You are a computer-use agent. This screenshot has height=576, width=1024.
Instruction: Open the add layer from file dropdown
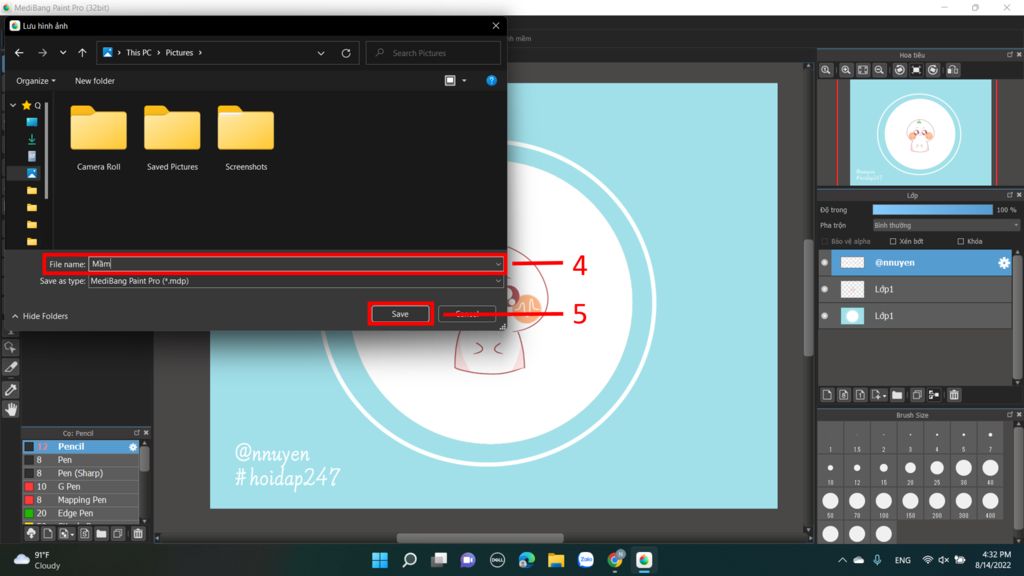879,395
